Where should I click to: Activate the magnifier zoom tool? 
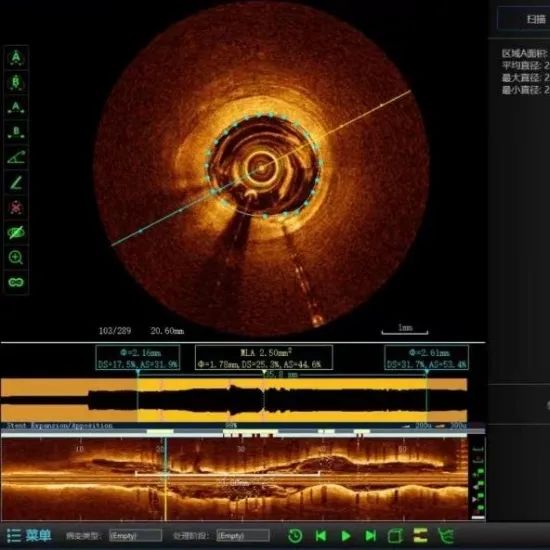tap(16, 257)
